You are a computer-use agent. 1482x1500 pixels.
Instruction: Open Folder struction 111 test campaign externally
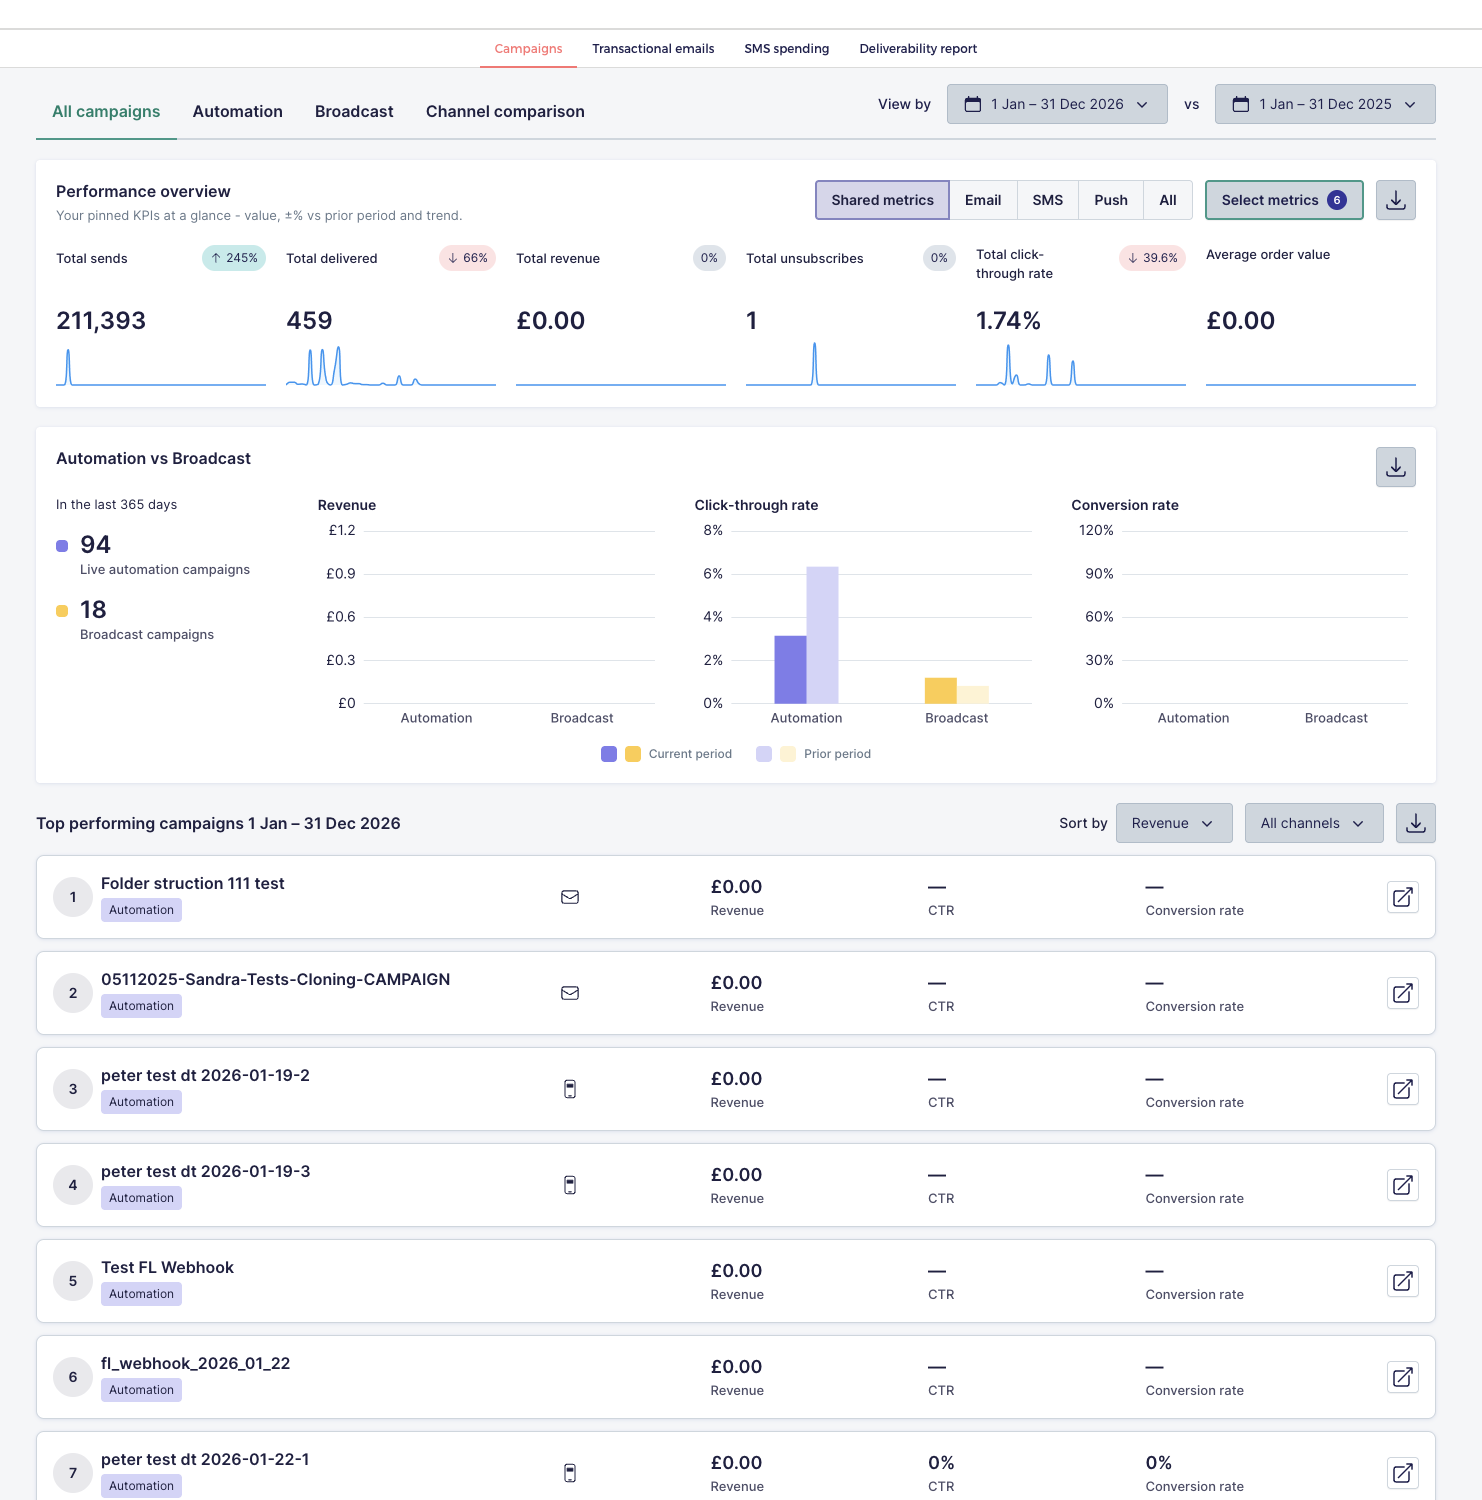pyautogui.click(x=1402, y=897)
